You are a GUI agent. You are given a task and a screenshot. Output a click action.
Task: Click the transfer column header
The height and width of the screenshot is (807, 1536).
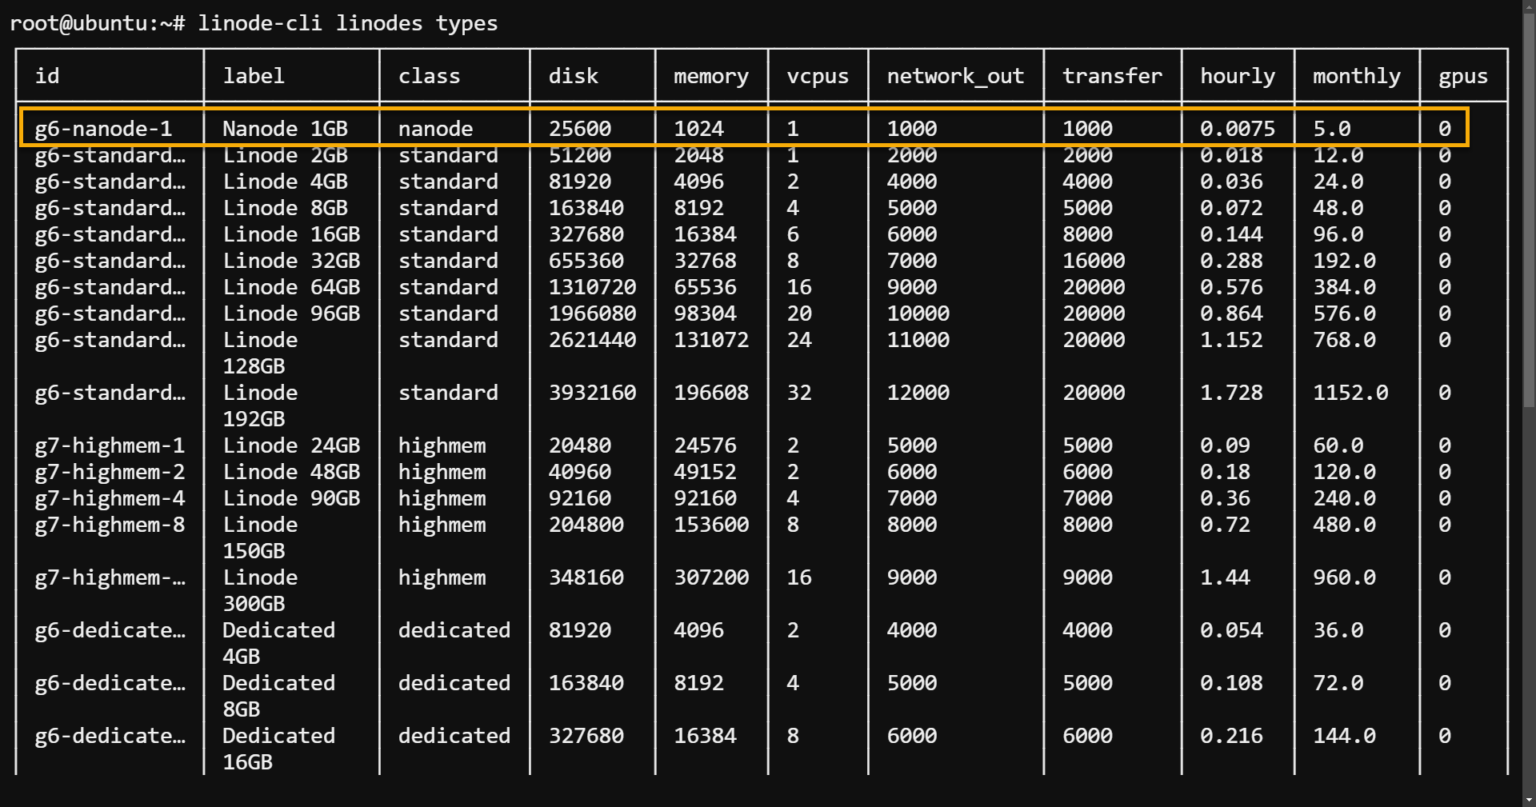tap(1112, 75)
